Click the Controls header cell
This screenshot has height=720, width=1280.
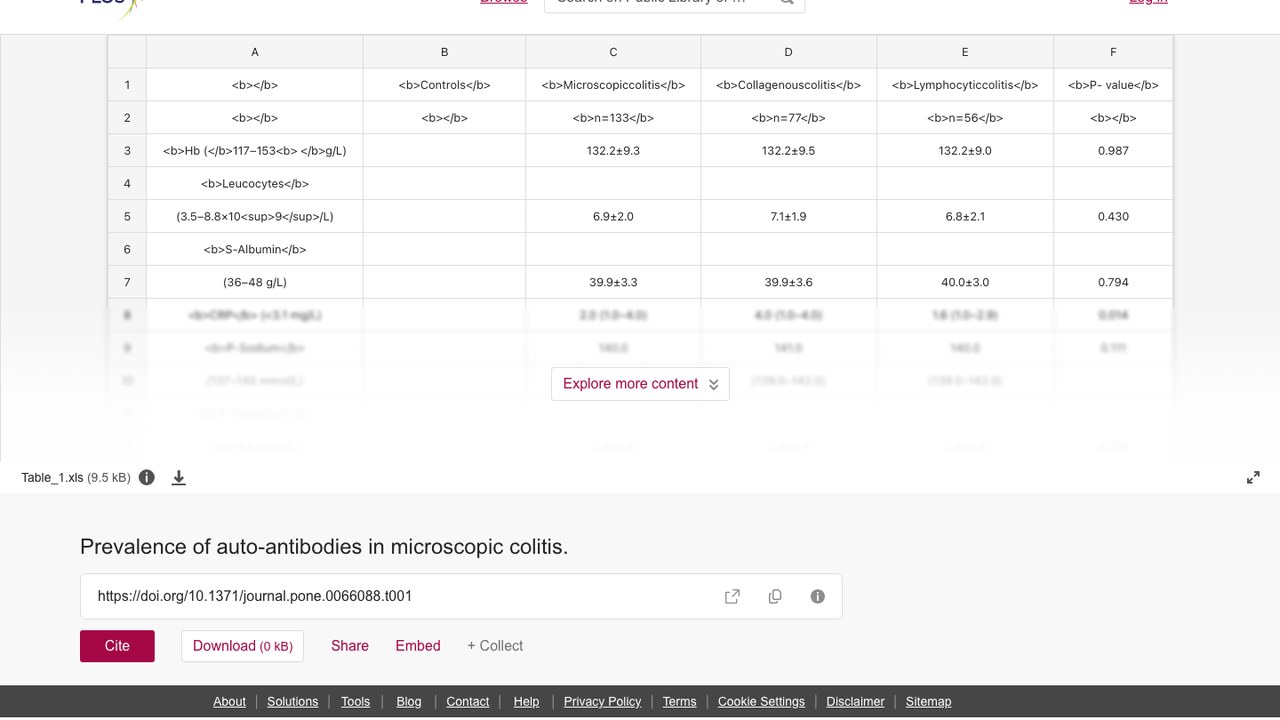(x=444, y=85)
